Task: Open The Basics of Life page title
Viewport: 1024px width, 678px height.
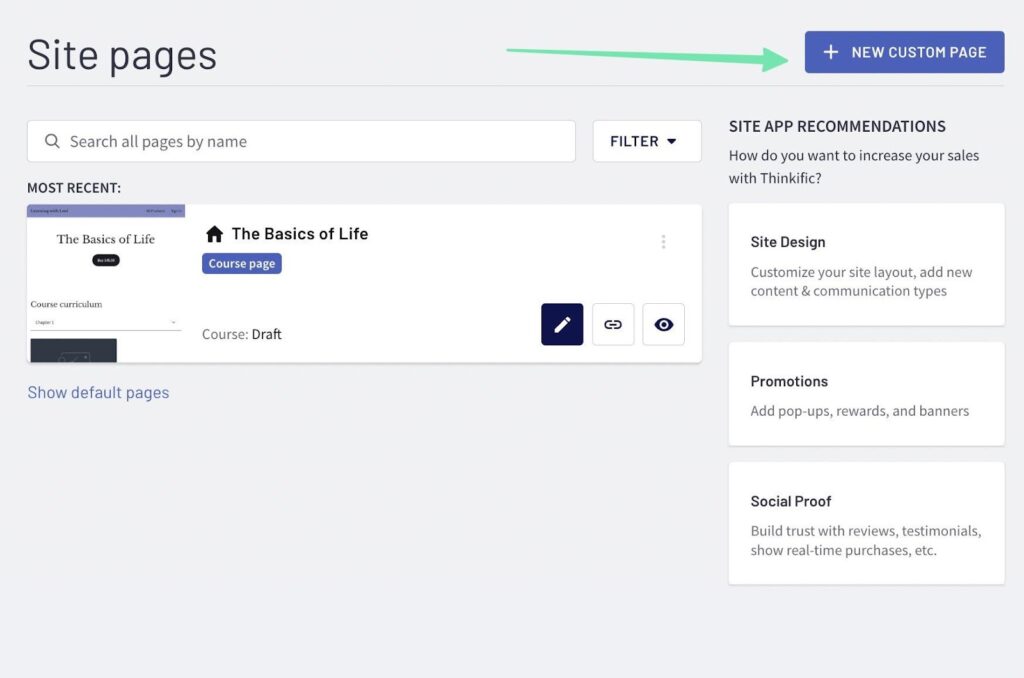Action: click(300, 234)
